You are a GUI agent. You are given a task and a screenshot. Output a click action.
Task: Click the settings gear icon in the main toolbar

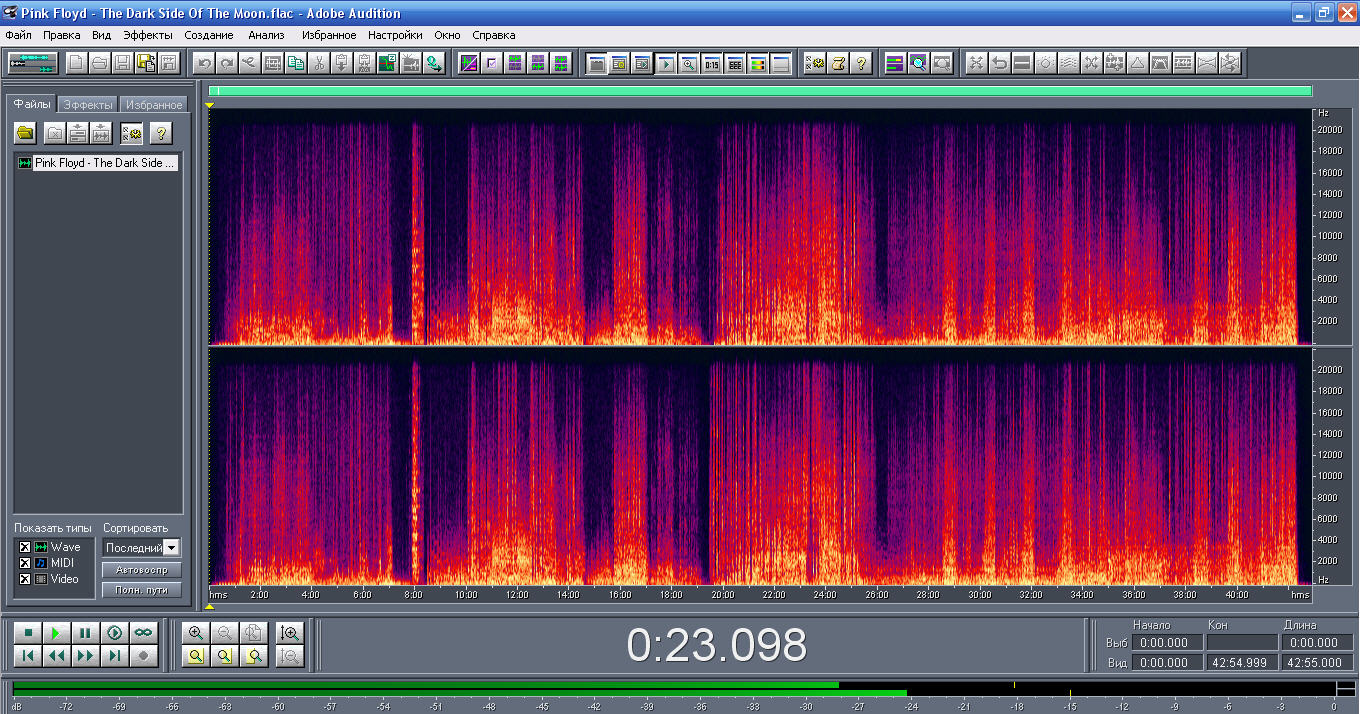(x=815, y=63)
